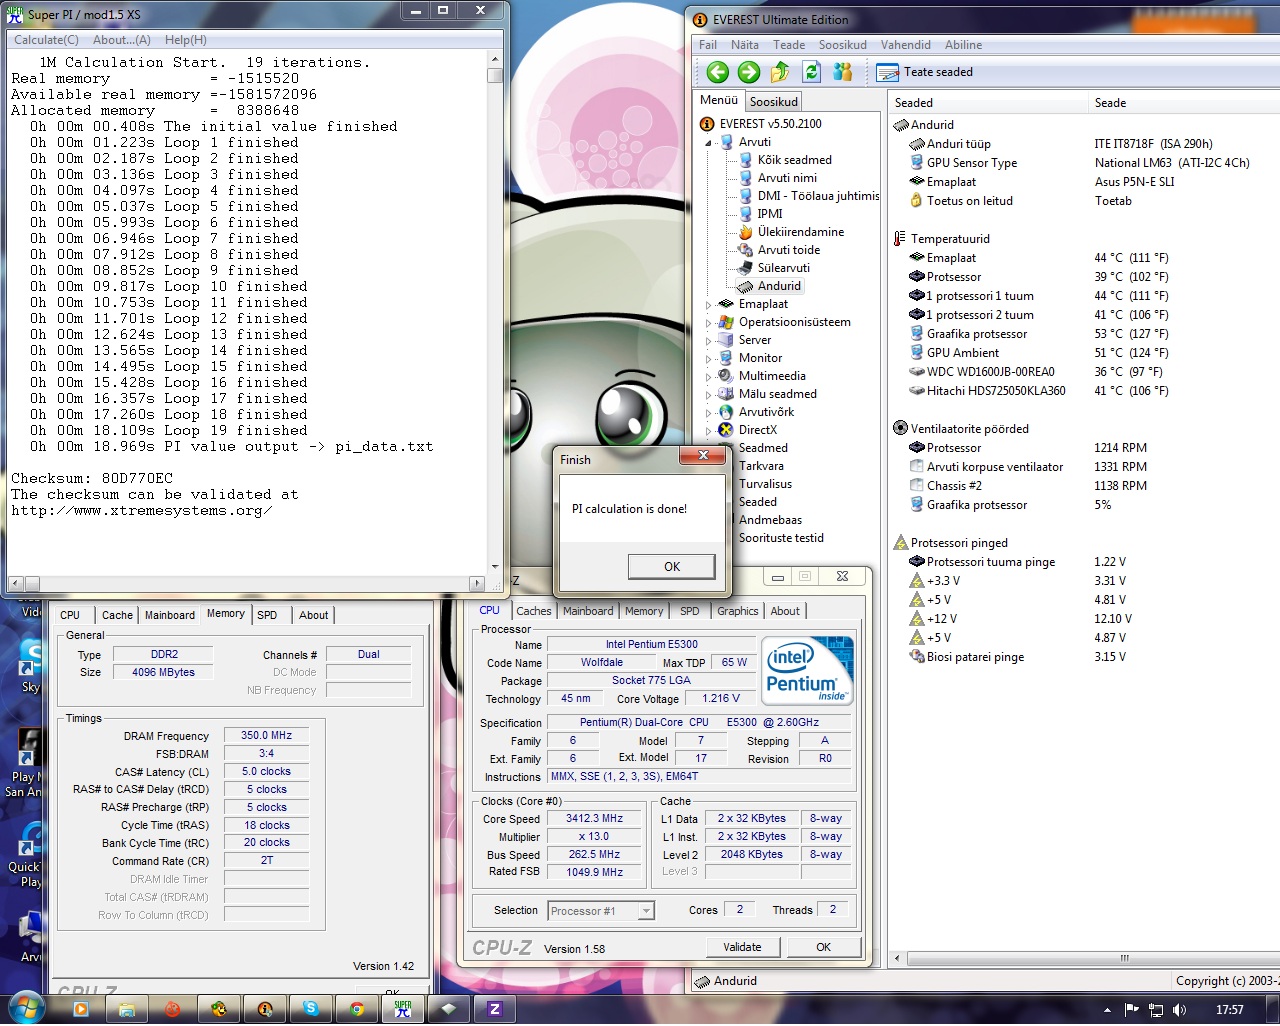Click Protsessor 1214 RPM fan row
Image resolution: width=1280 pixels, height=1026 pixels.
1084,448
